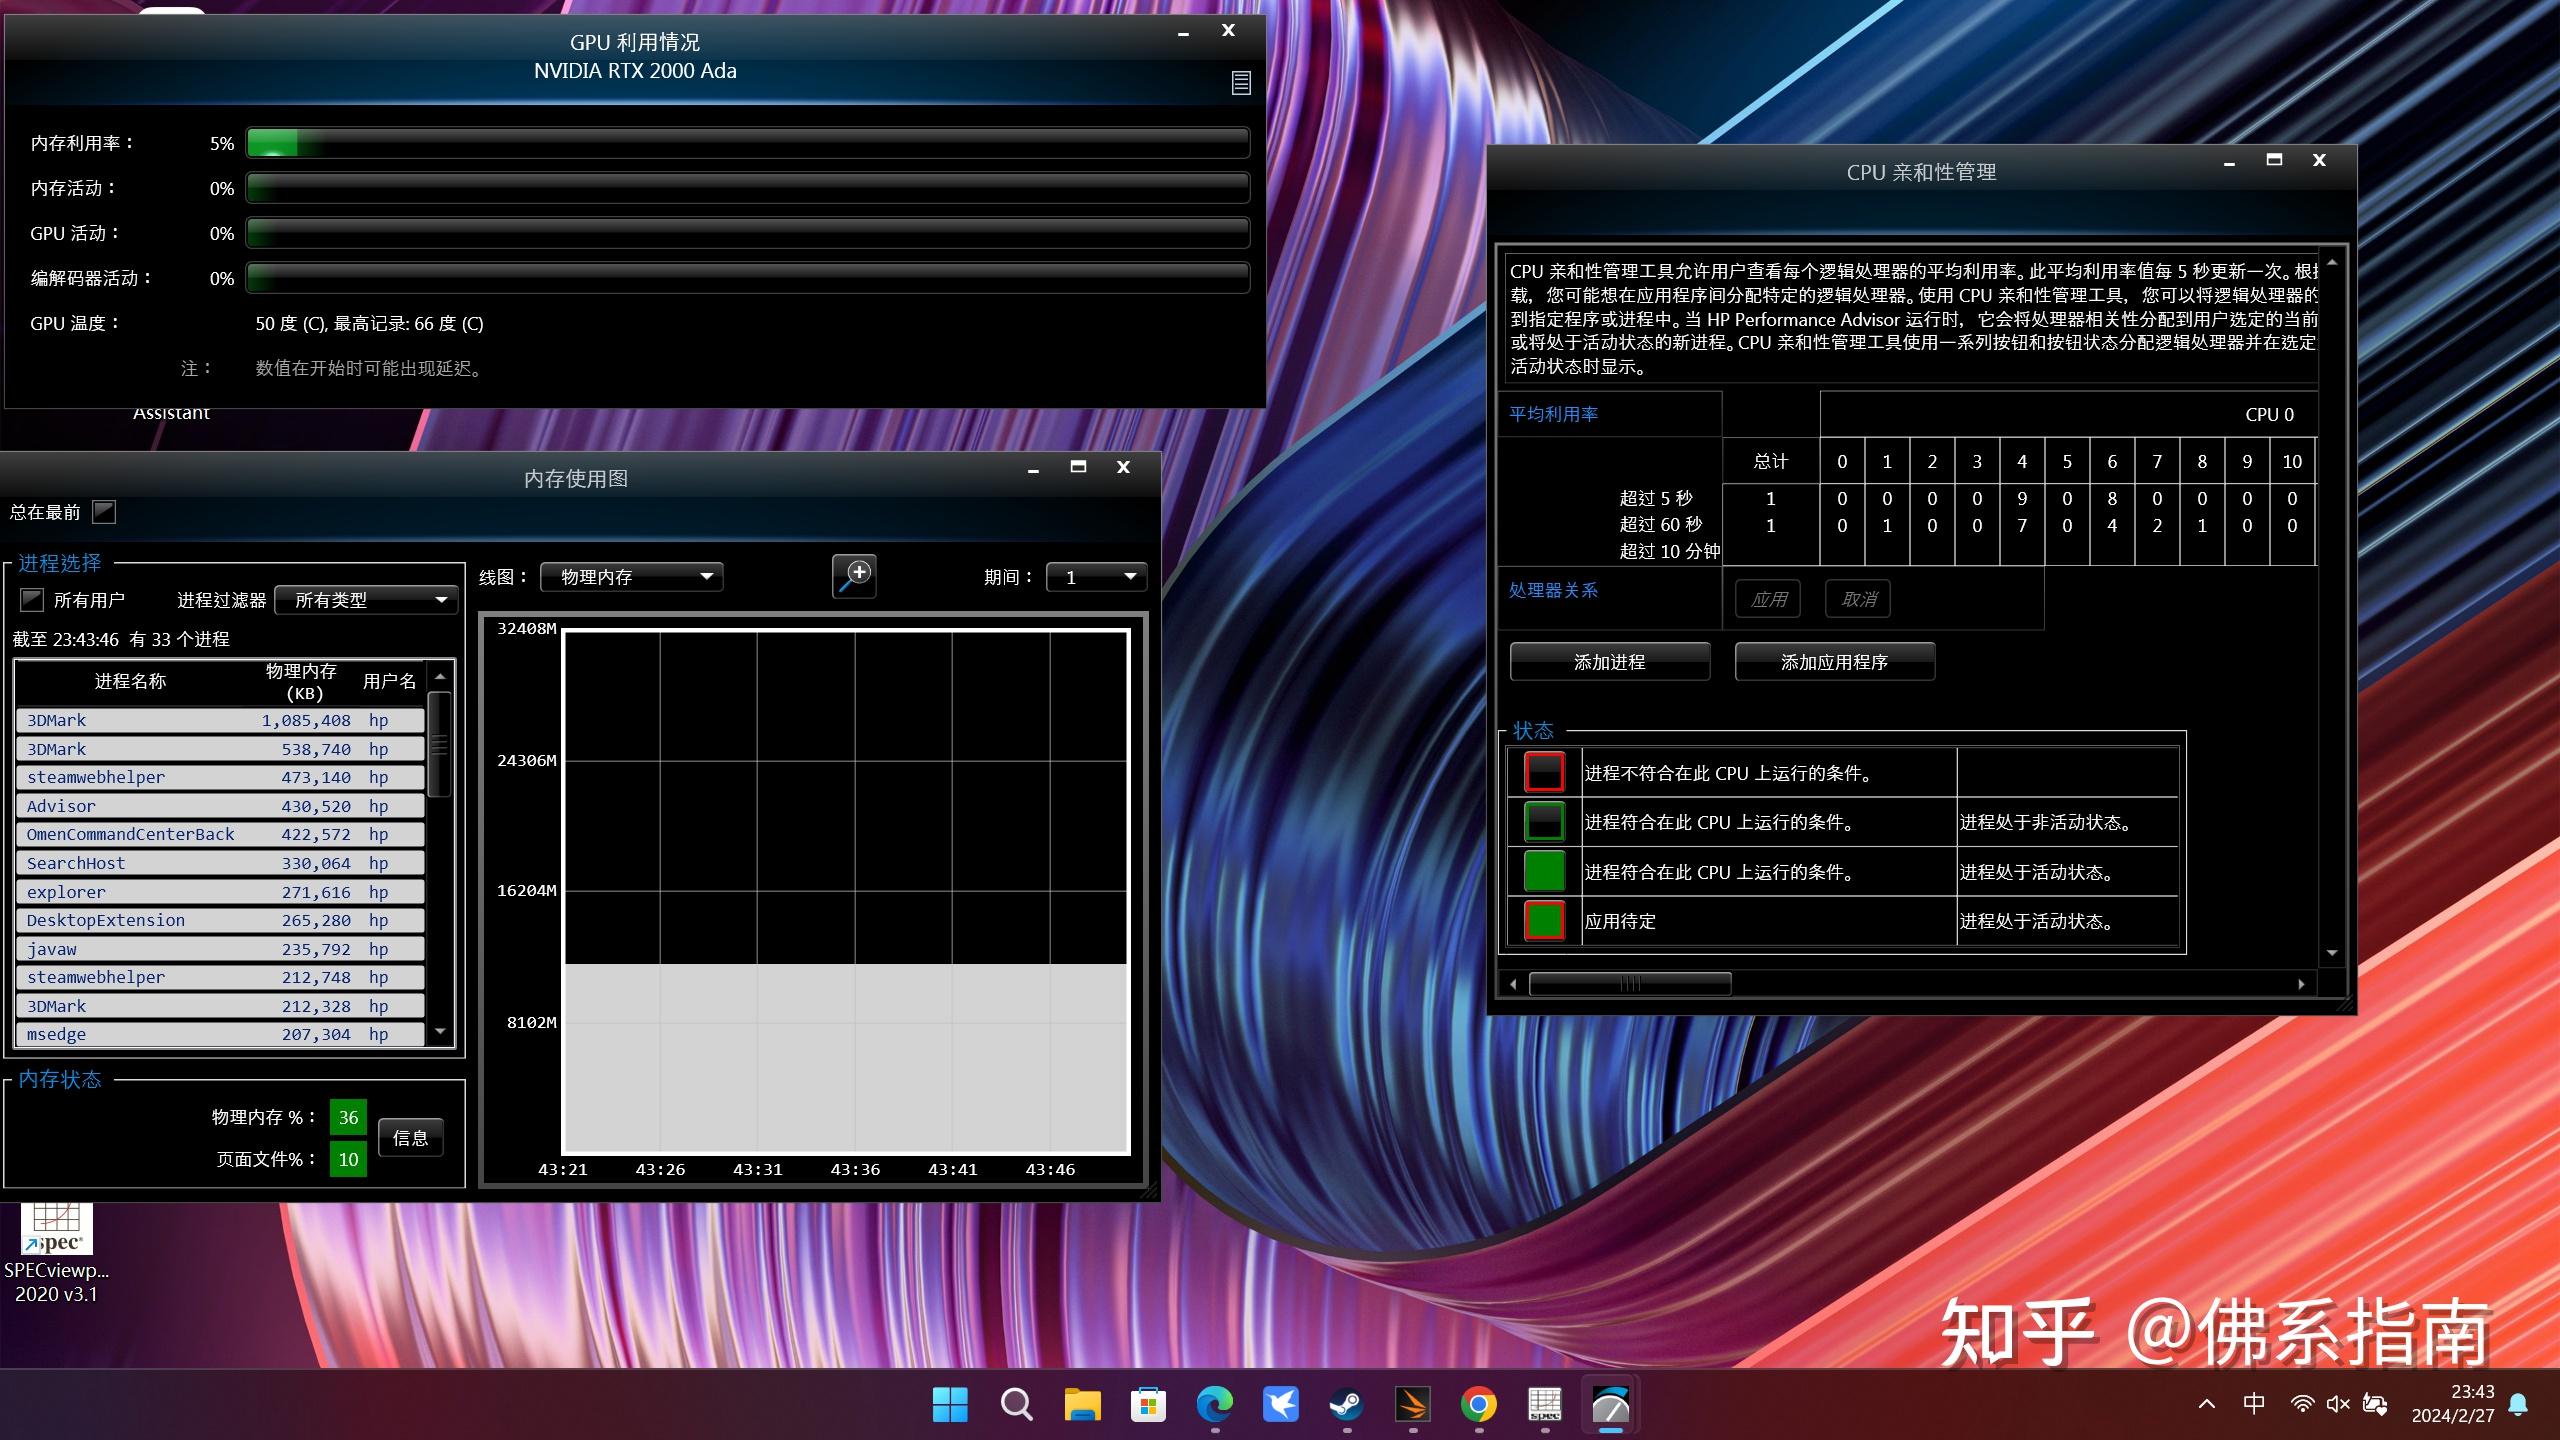Open Wi-Fi network tray icon
The height and width of the screenshot is (1440, 2560).
(2302, 1404)
